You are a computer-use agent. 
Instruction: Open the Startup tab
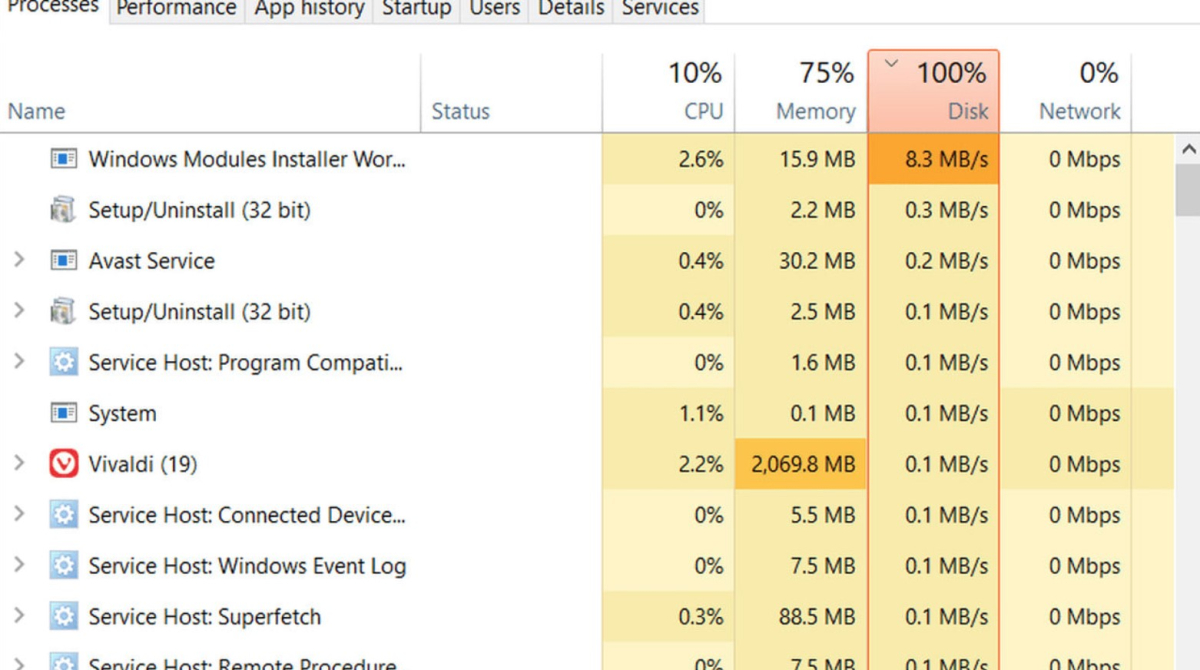[416, 9]
